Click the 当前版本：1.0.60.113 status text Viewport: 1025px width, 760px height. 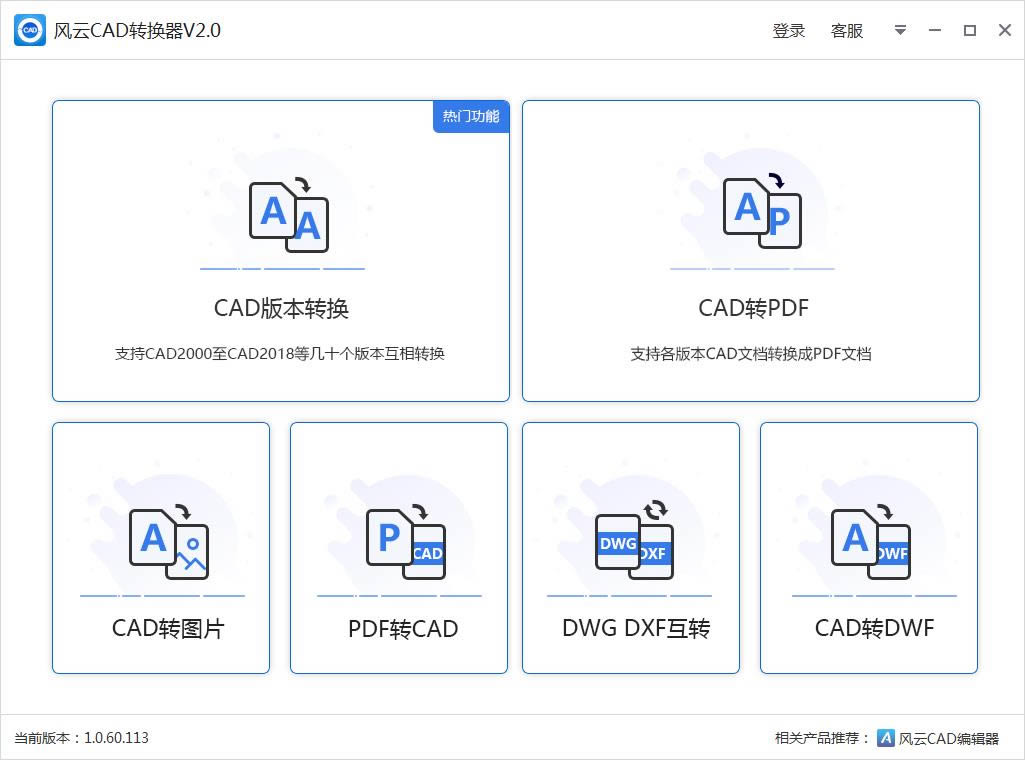pyautogui.click(x=81, y=738)
